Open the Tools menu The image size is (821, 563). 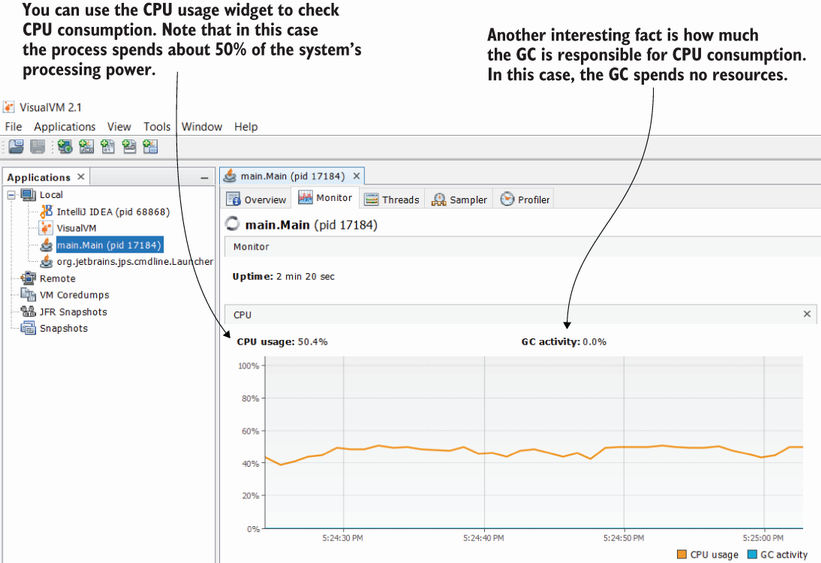pyautogui.click(x=156, y=127)
